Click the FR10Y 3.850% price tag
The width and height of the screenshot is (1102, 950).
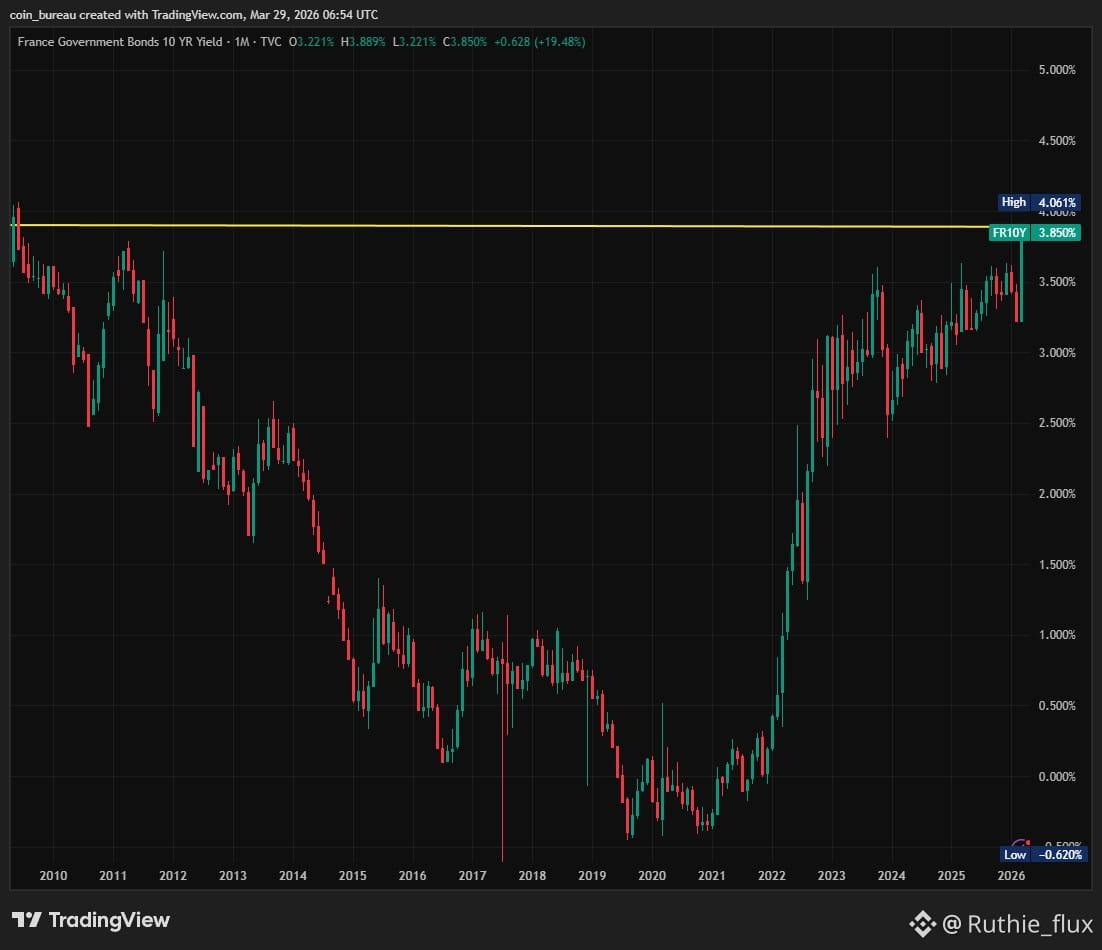(1035, 233)
